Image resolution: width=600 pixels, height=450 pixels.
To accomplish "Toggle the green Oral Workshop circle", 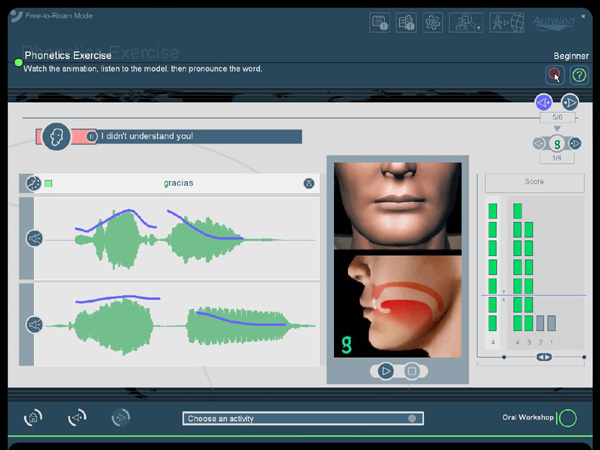I will pyautogui.click(x=567, y=418).
